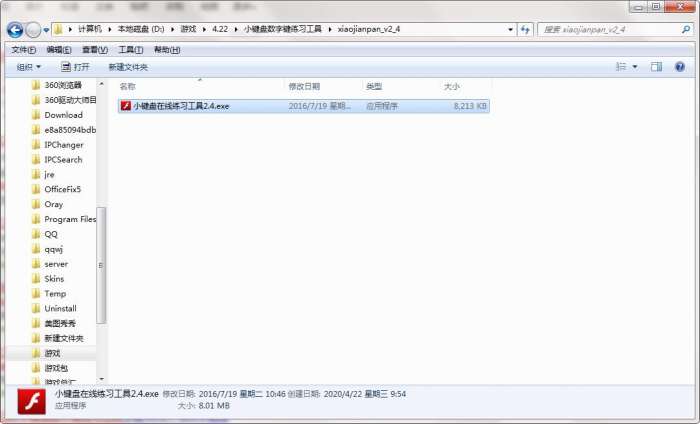Click the 新建文件夹 button
The height and width of the screenshot is (424, 700).
128,67
